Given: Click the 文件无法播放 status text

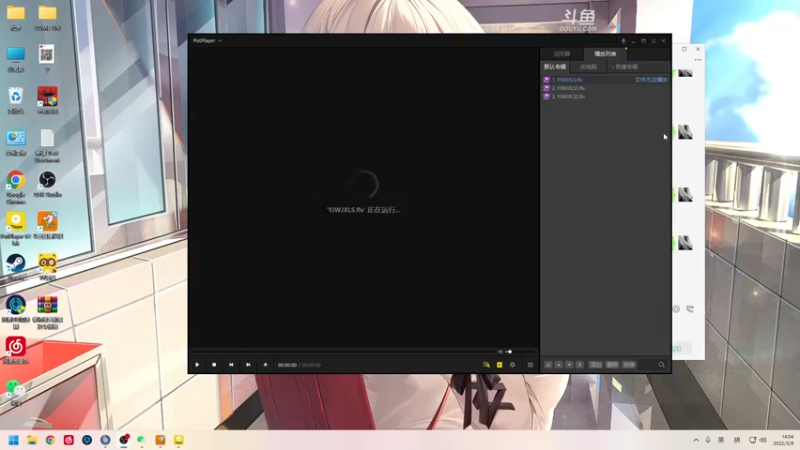Looking at the screenshot, I should click(651, 80).
